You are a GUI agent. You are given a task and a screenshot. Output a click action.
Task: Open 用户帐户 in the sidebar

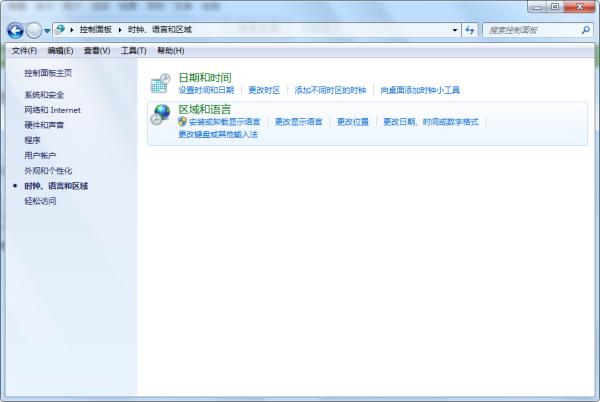[40, 156]
